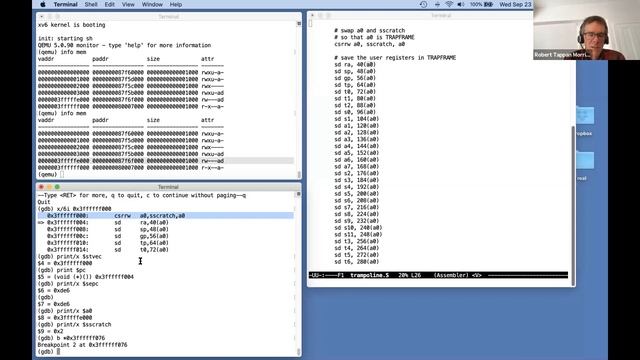Click 'xv6 kernel is booting' text
This screenshot has height=360, width=640.
click(71, 25)
